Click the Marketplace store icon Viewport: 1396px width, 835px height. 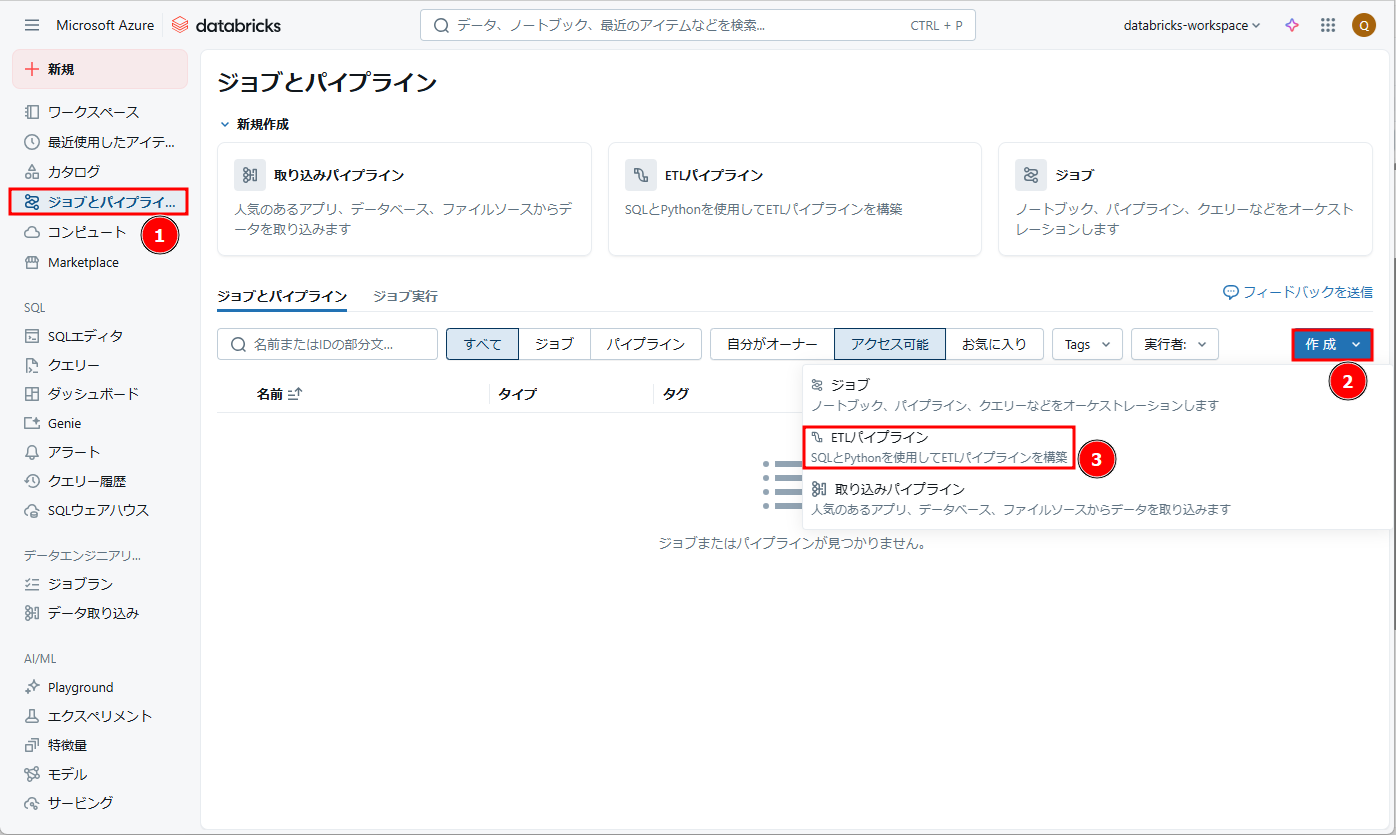32,262
